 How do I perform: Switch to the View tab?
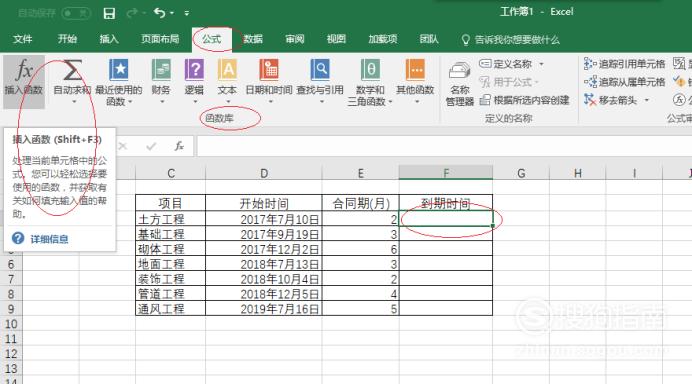(336, 39)
